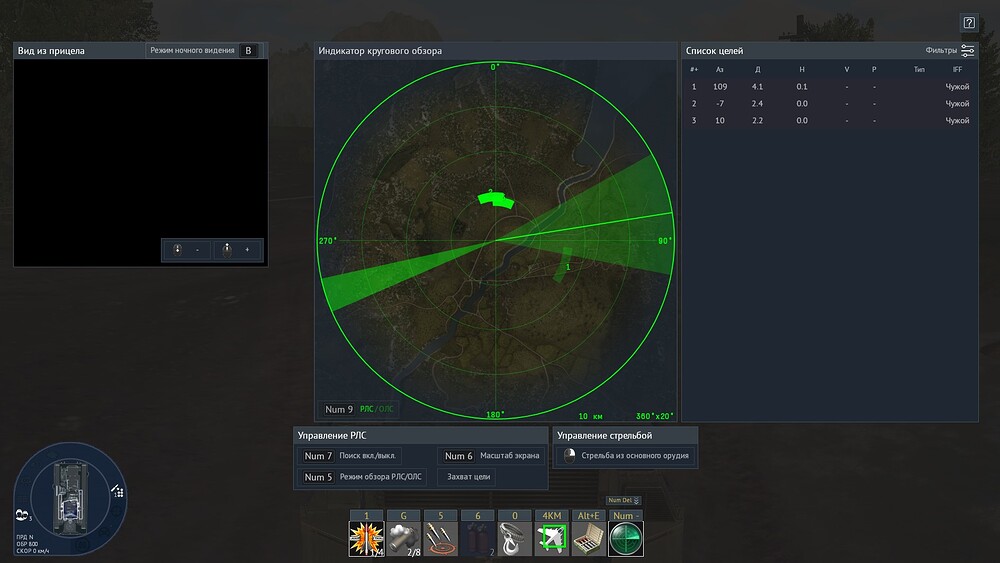Click the H altitude column header

pyautogui.click(x=802, y=69)
